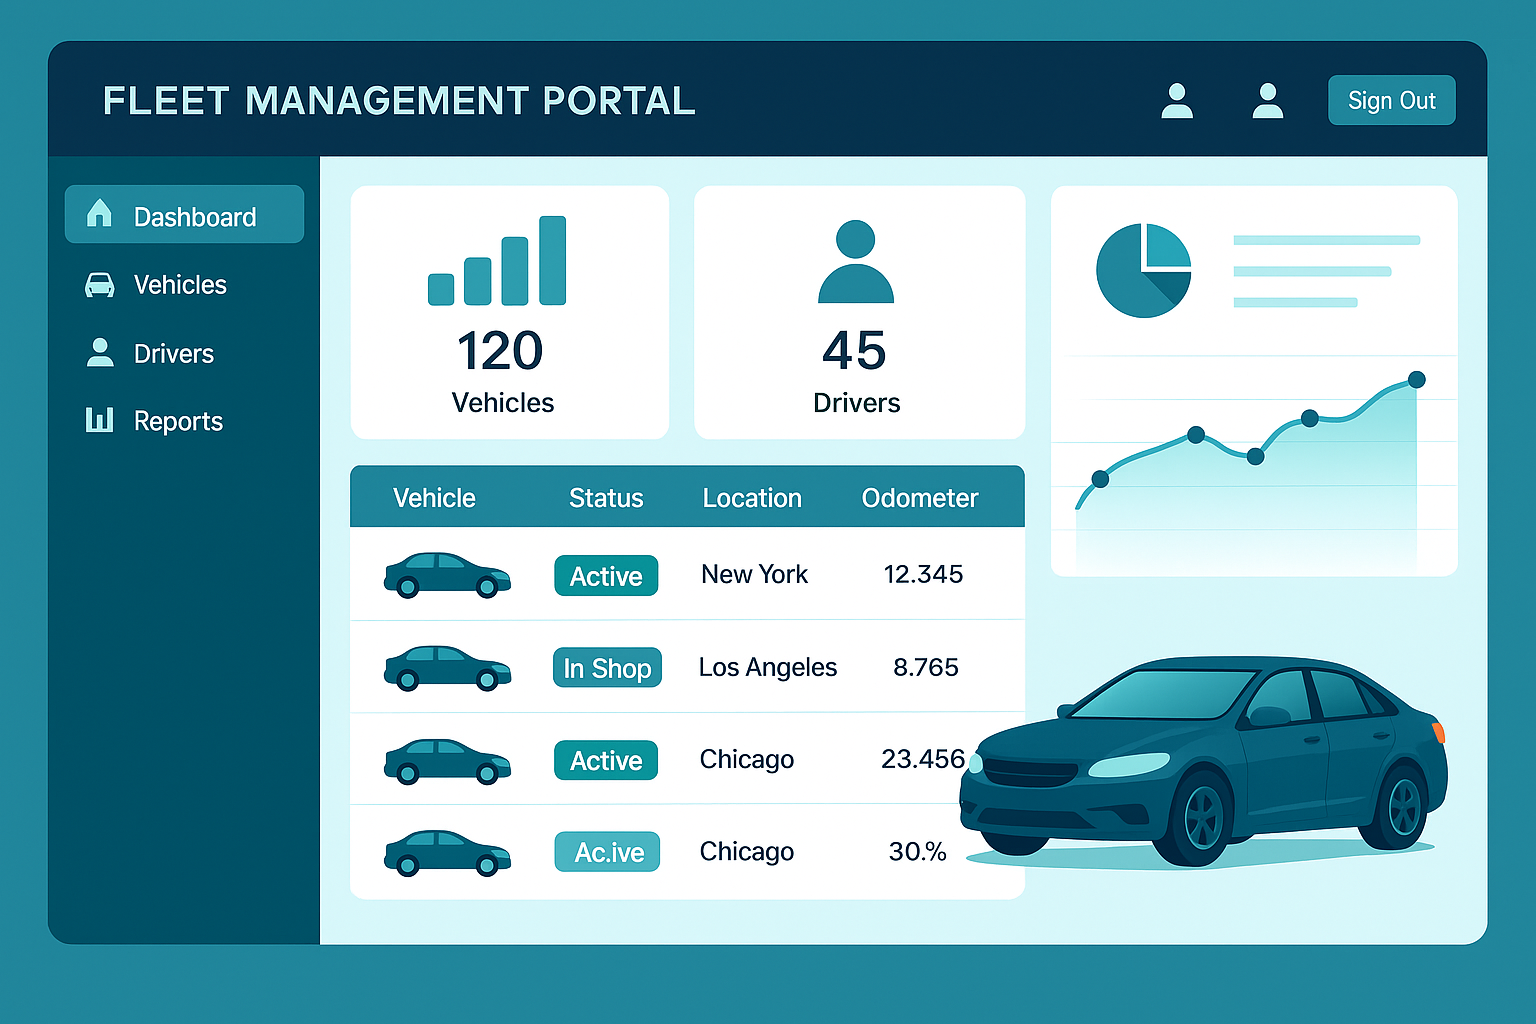The image size is (1536, 1024).
Task: Click the car thumbnail in the New York row
Action: [447, 575]
